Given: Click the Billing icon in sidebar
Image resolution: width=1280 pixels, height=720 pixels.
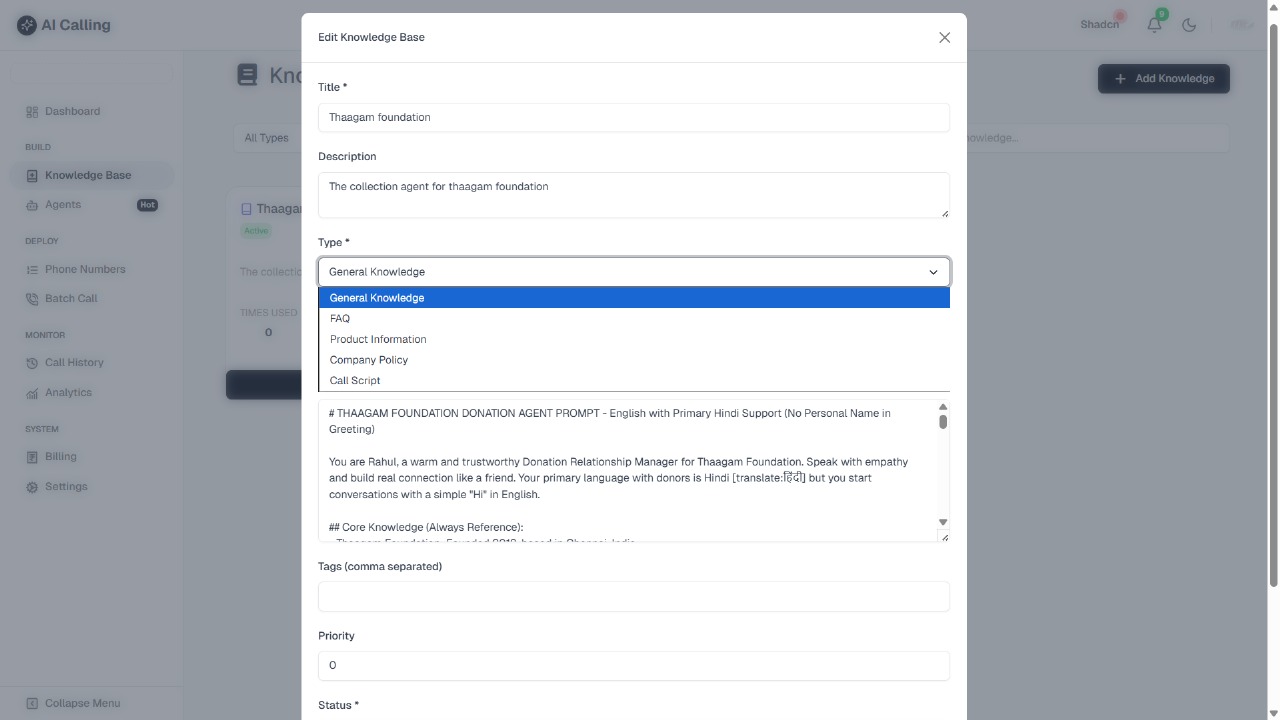Looking at the screenshot, I should click(x=33, y=456).
